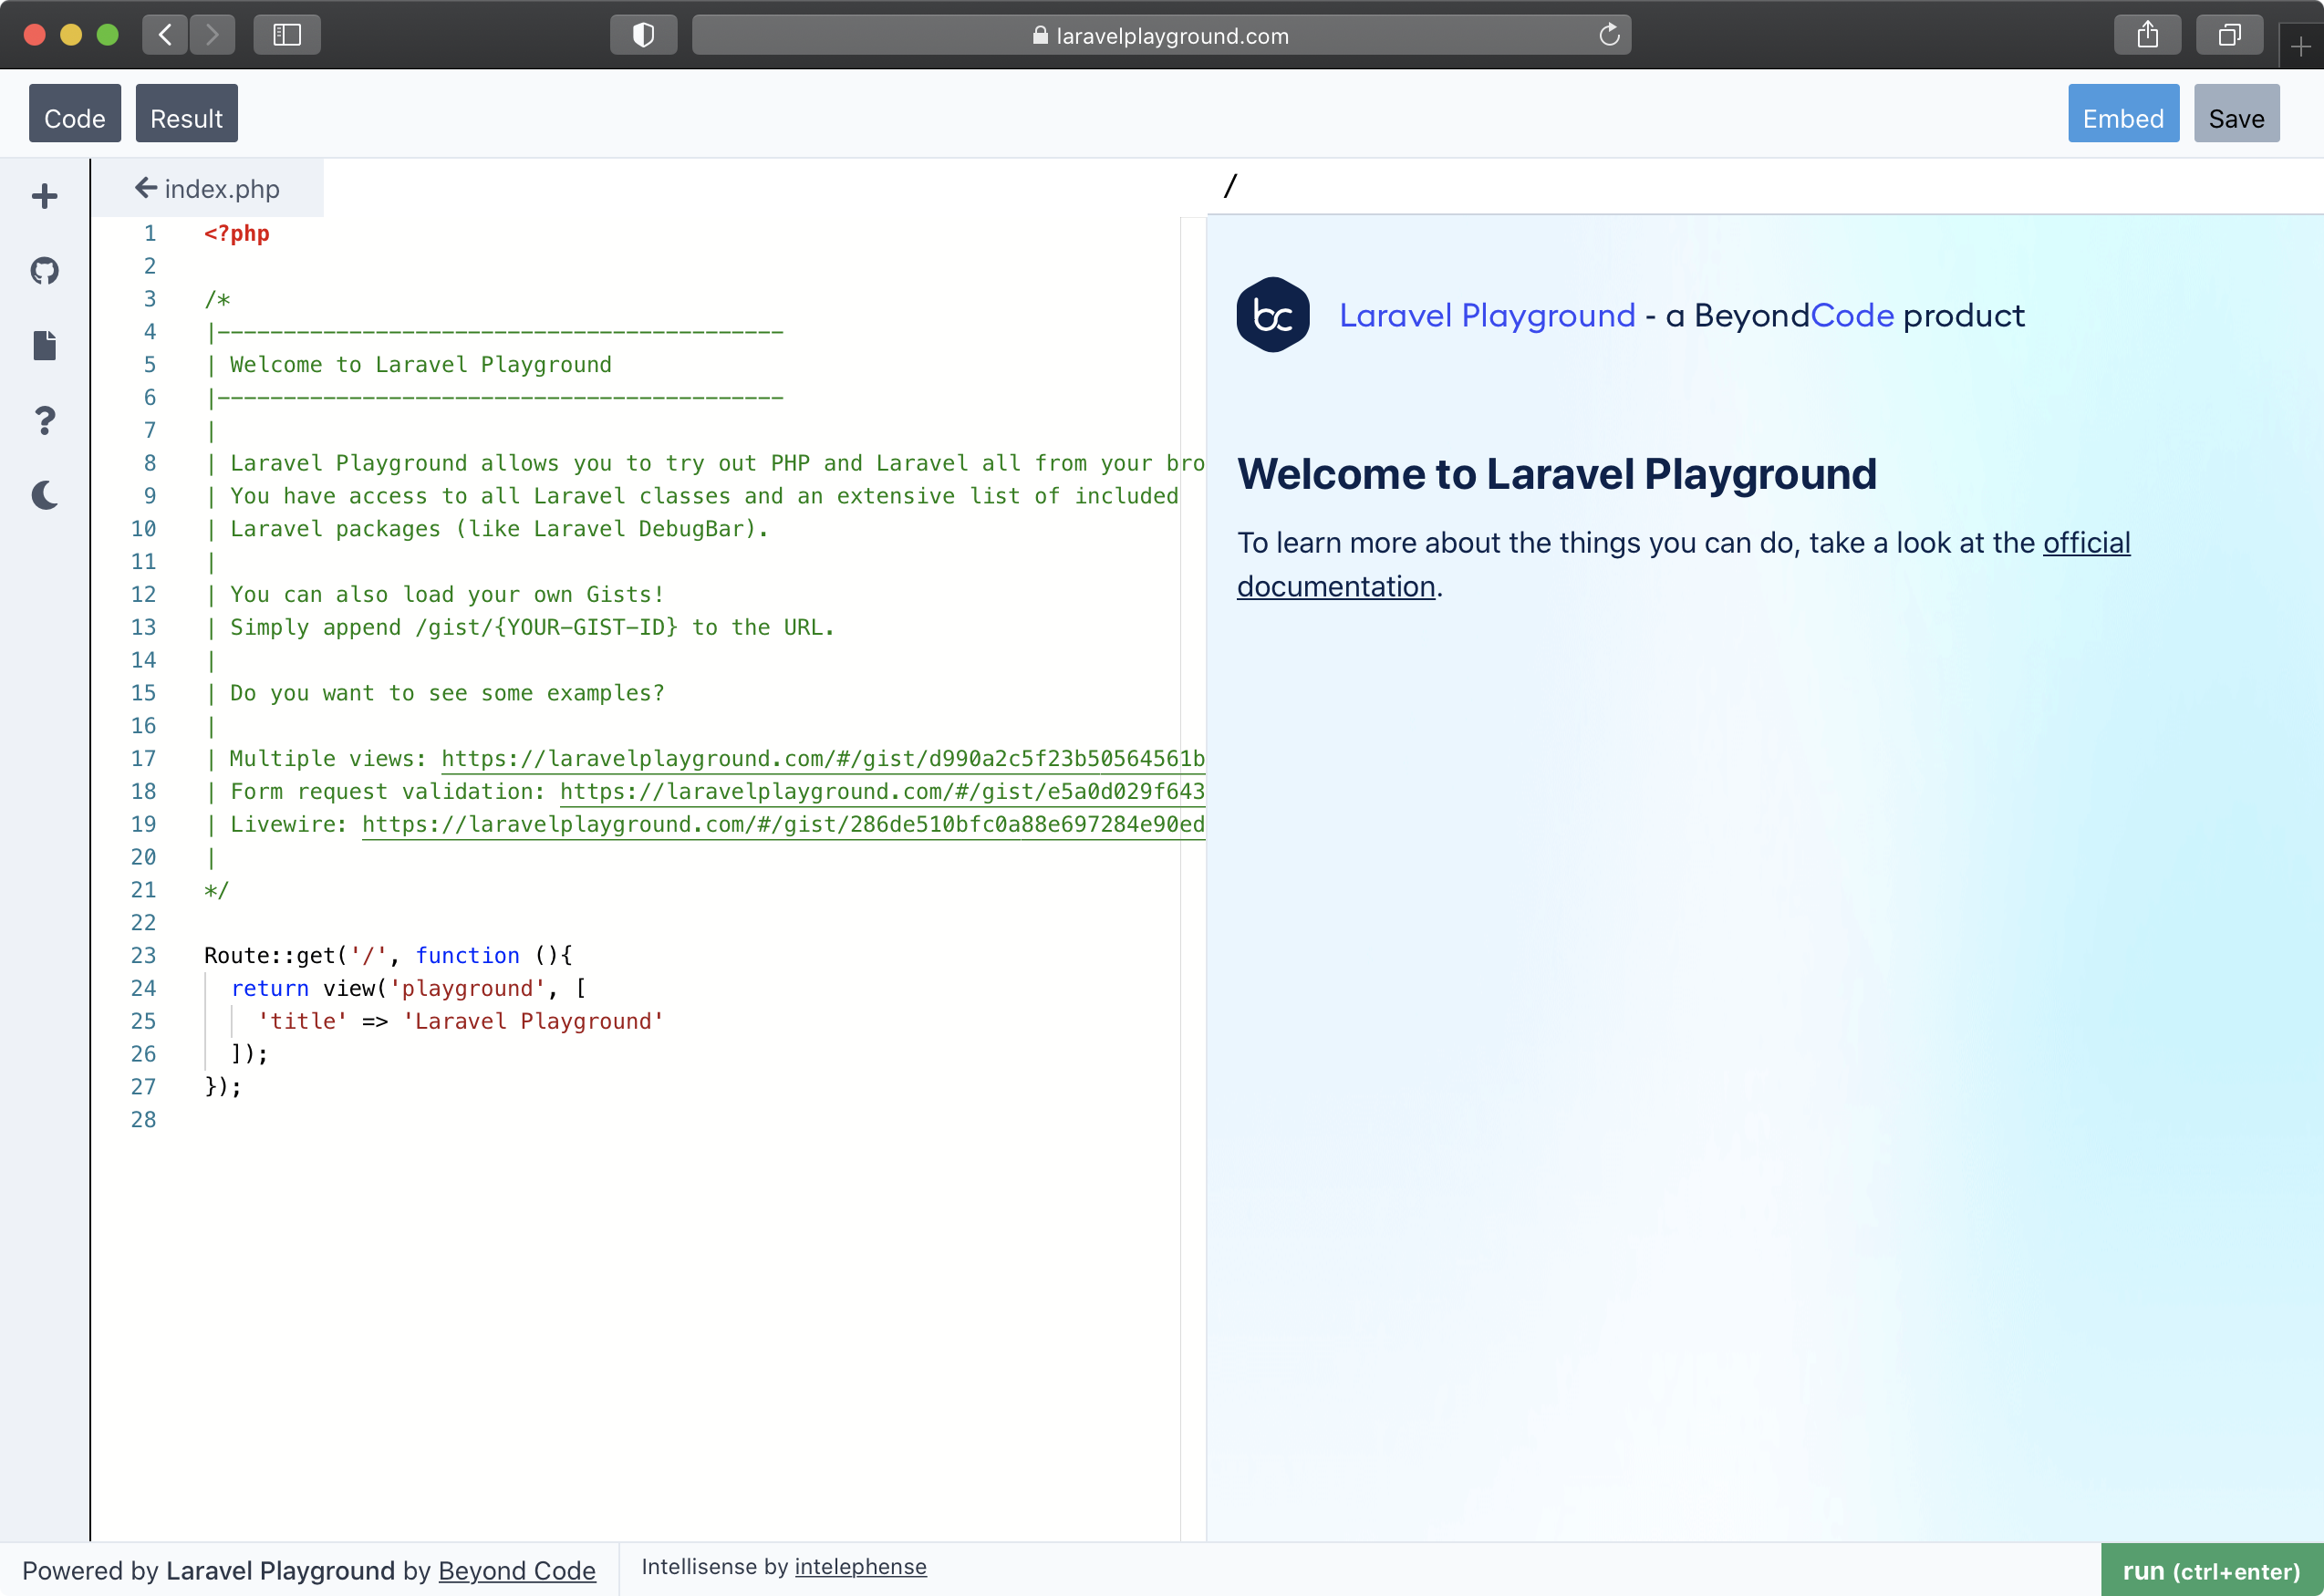Screen dimensions: 2324x1596
Task: Open the Multiple views gist URL on line 17
Action: (823, 758)
